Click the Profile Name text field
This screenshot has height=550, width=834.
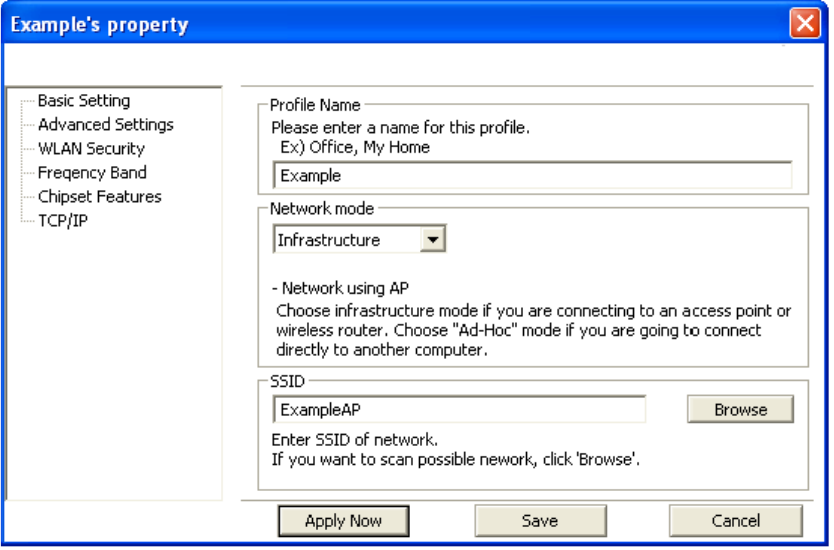coord(532,176)
